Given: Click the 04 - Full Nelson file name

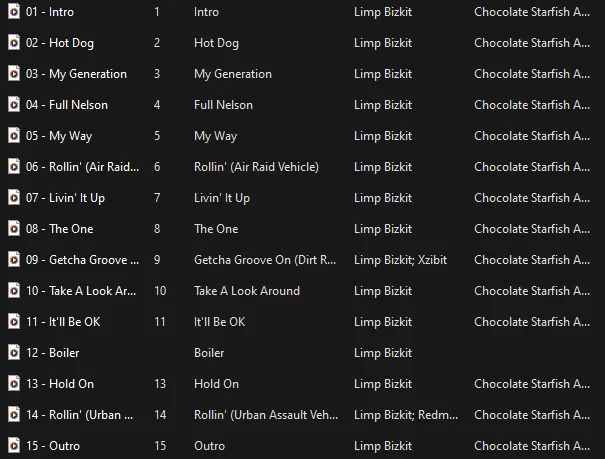Looking at the screenshot, I should point(67,105).
